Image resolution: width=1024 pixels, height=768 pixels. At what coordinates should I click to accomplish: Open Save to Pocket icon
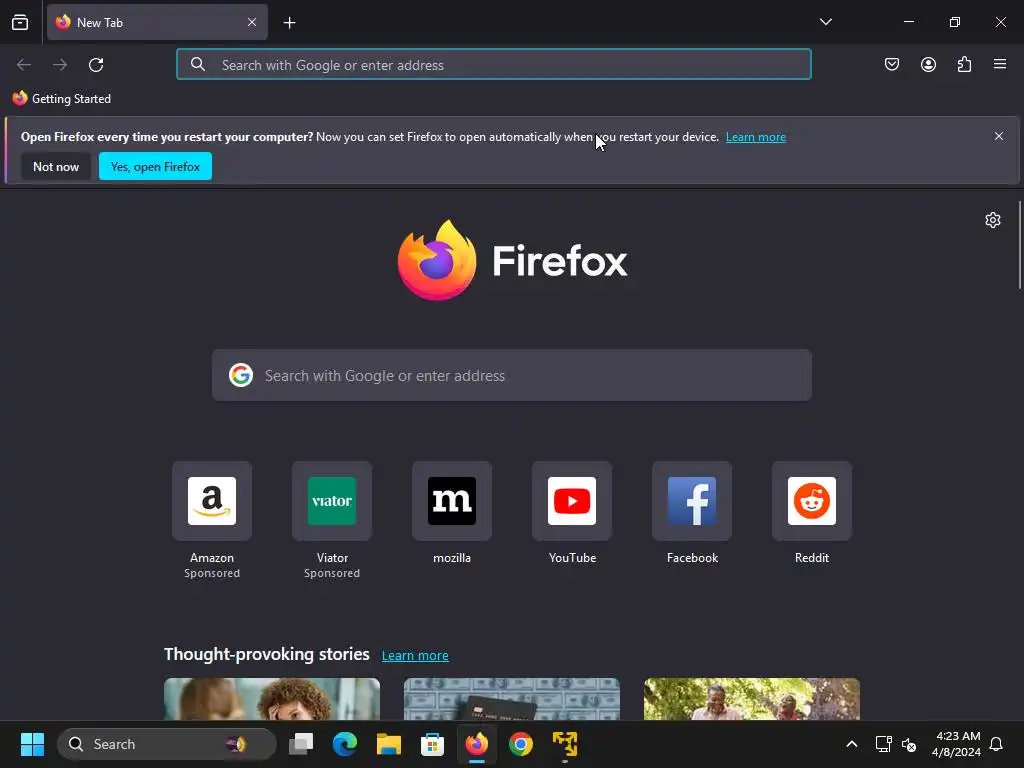pyautogui.click(x=892, y=64)
